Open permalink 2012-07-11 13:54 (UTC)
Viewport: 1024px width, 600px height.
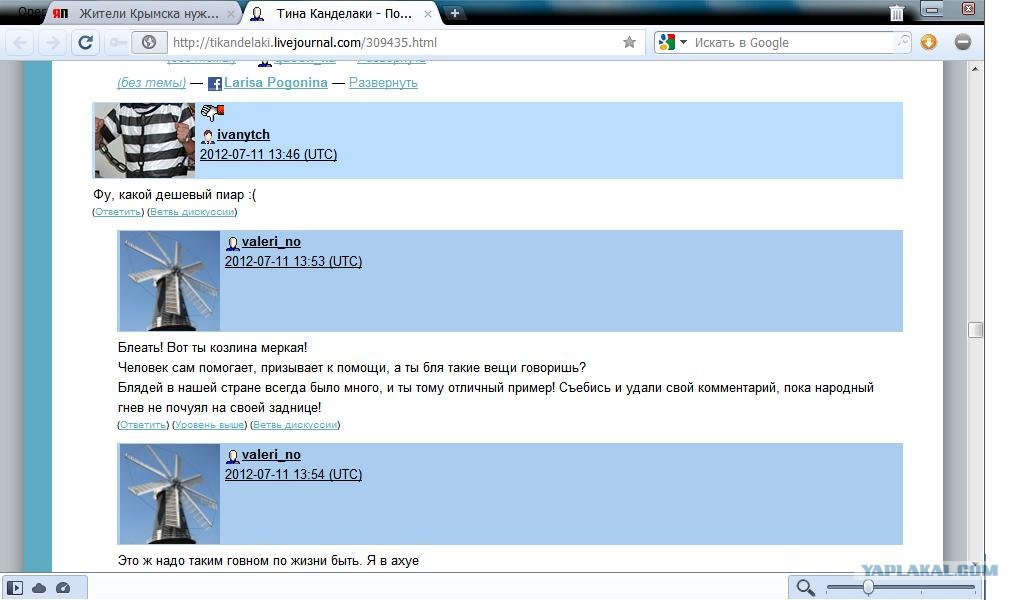click(x=293, y=475)
